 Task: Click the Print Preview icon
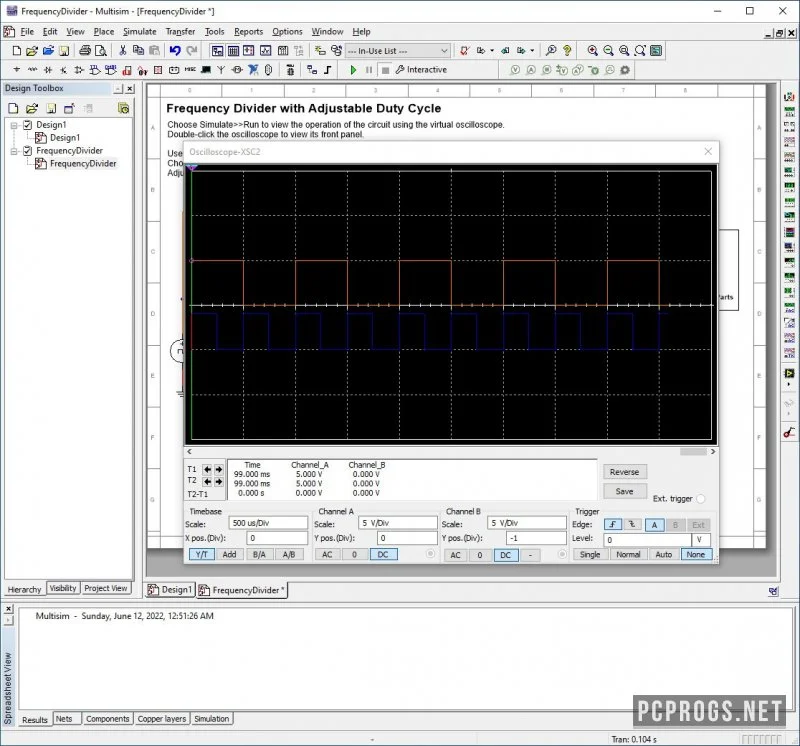click(101, 51)
